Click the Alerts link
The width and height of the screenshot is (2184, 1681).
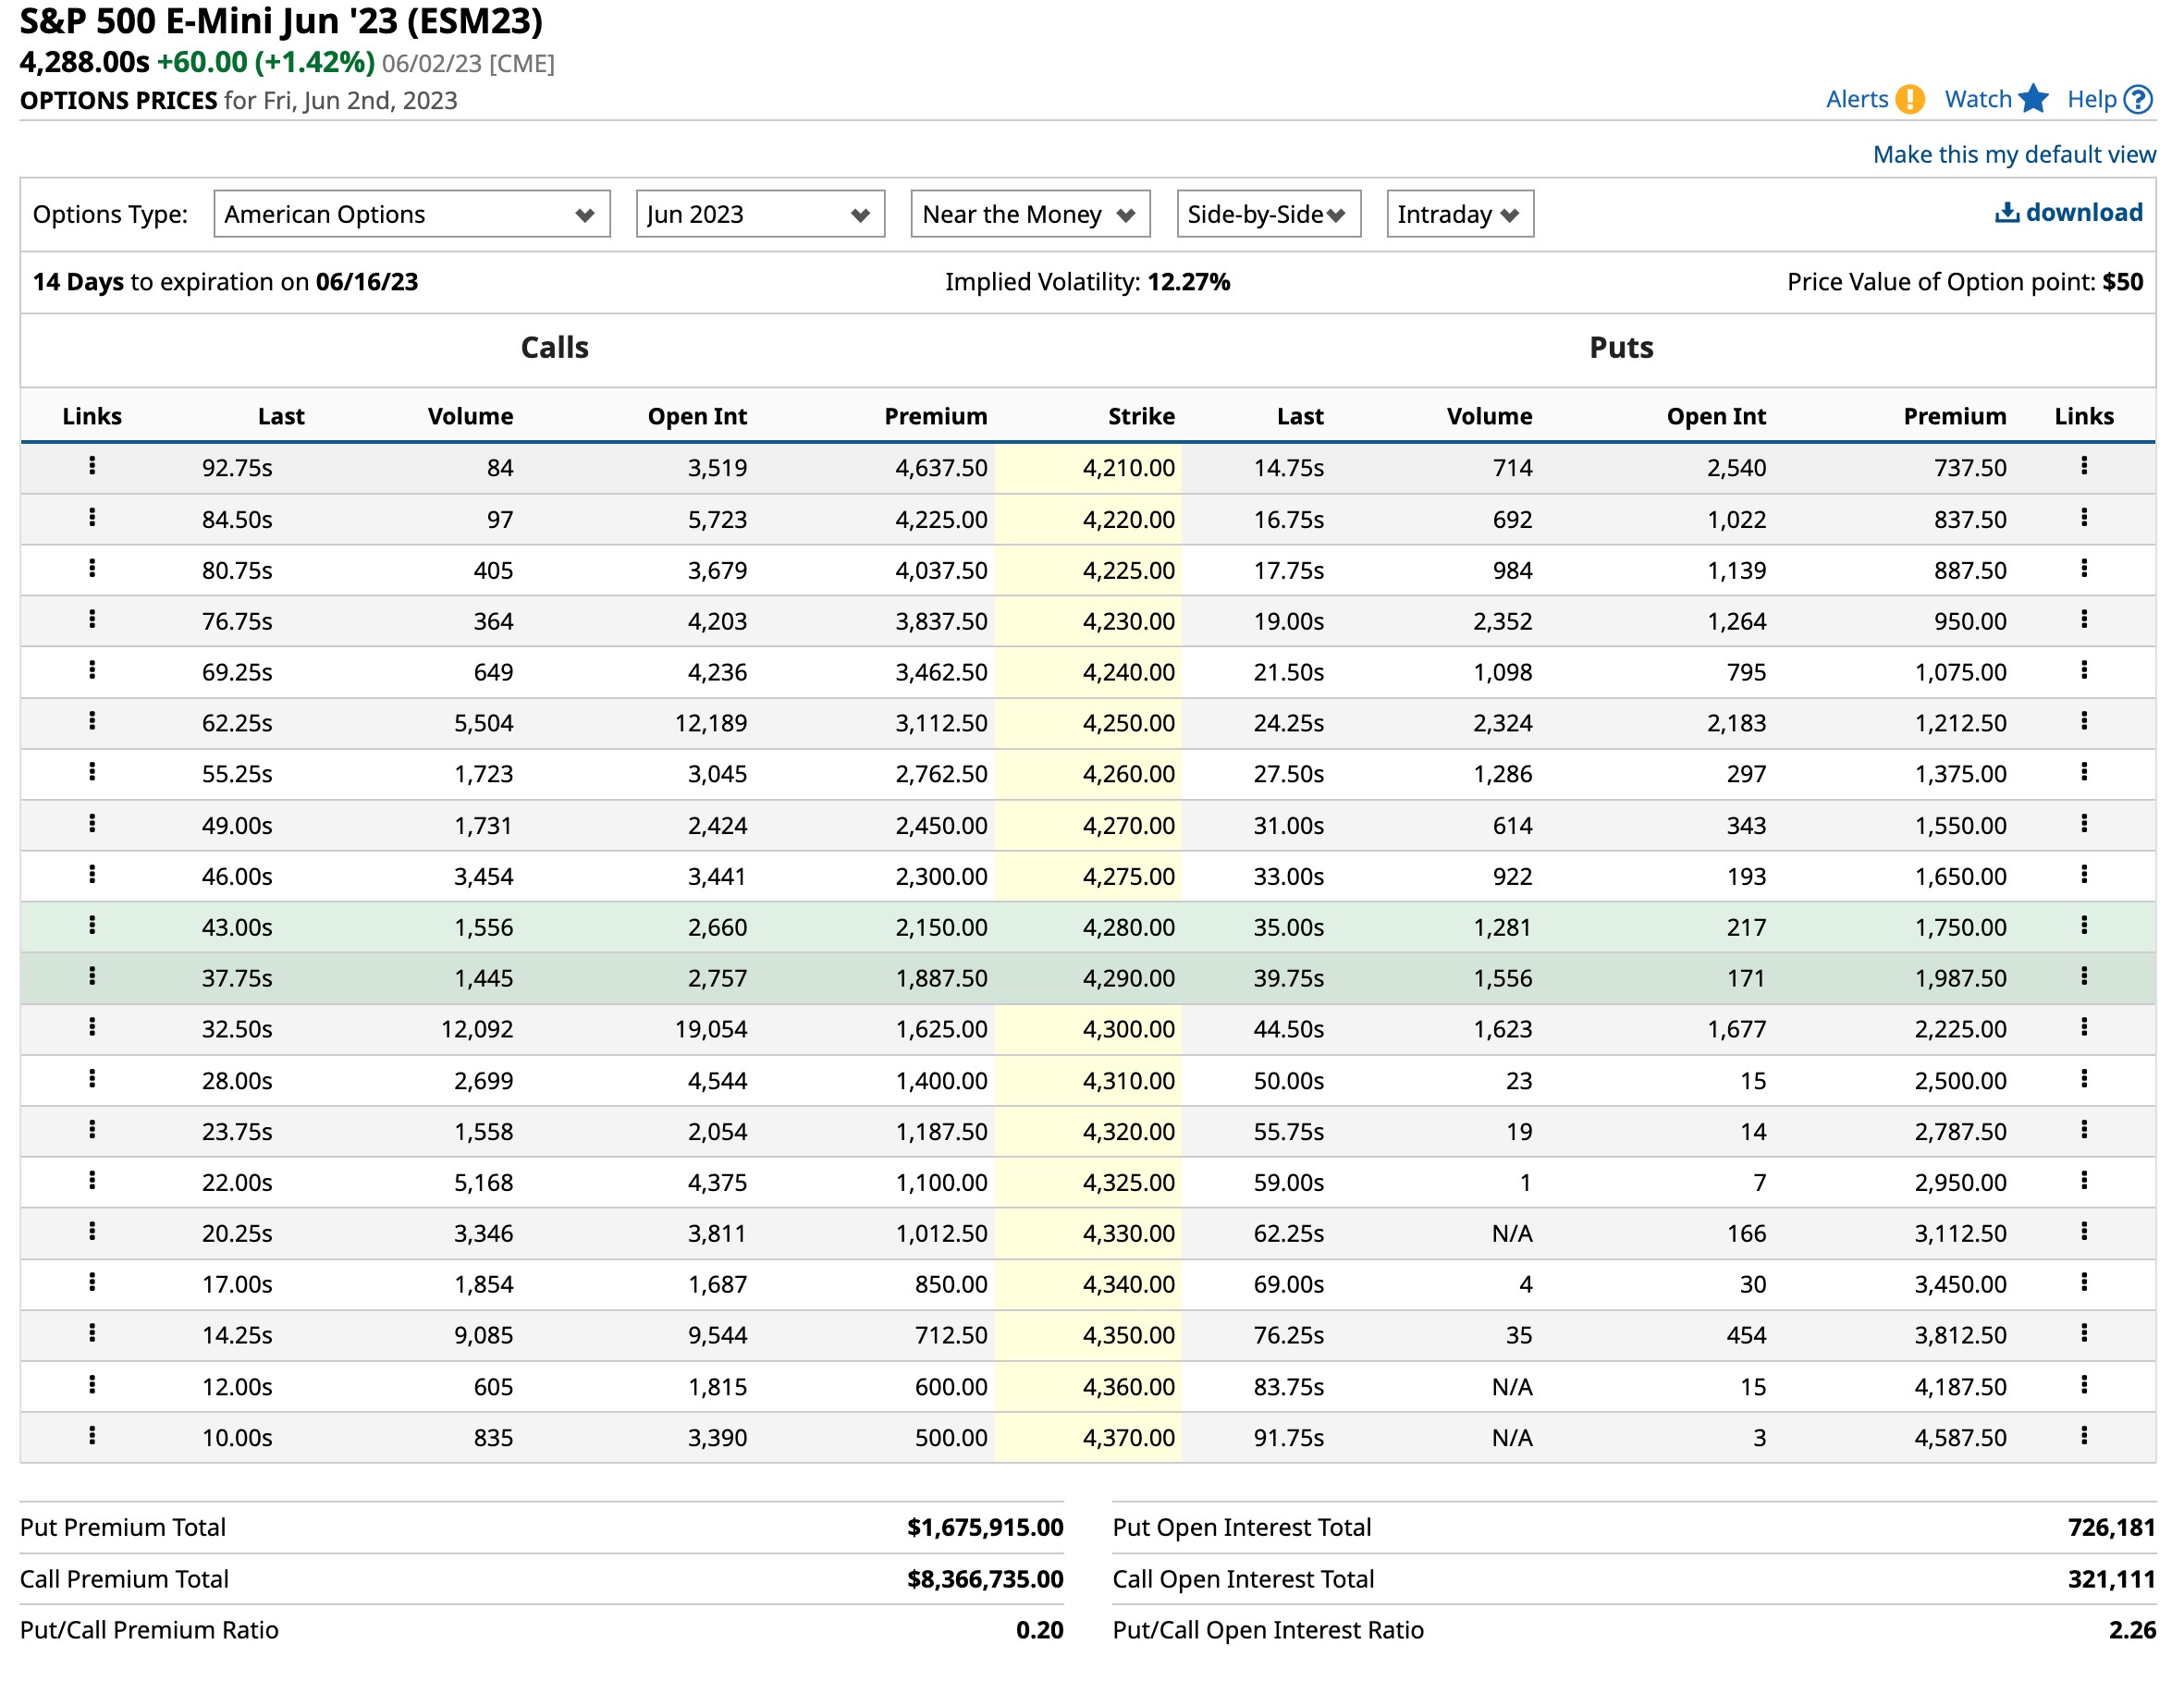[x=1857, y=99]
